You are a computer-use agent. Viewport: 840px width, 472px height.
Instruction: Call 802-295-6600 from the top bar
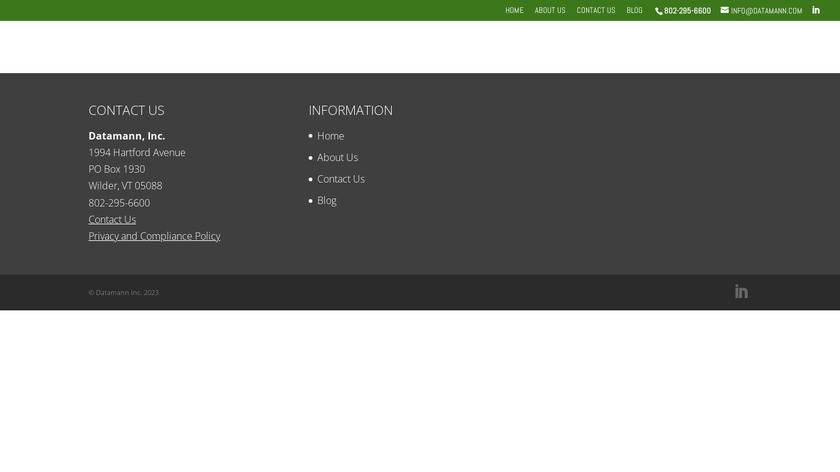tap(687, 11)
